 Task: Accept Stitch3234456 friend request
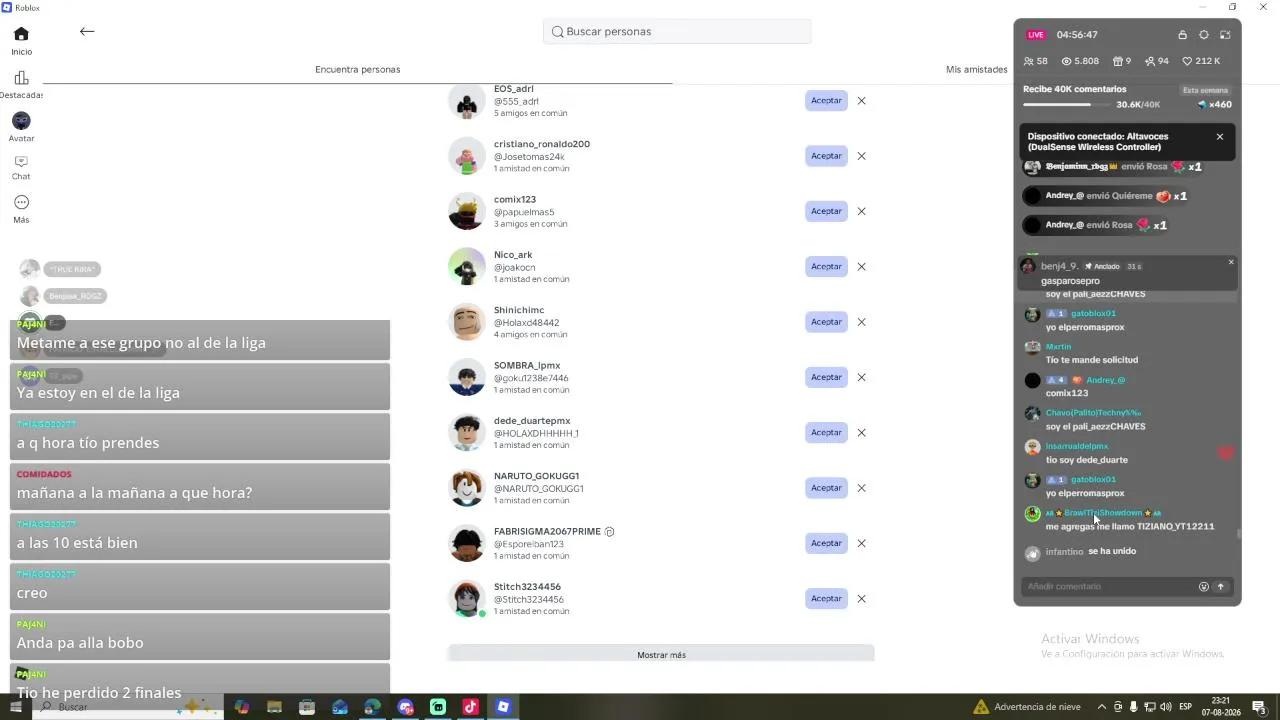(826, 599)
